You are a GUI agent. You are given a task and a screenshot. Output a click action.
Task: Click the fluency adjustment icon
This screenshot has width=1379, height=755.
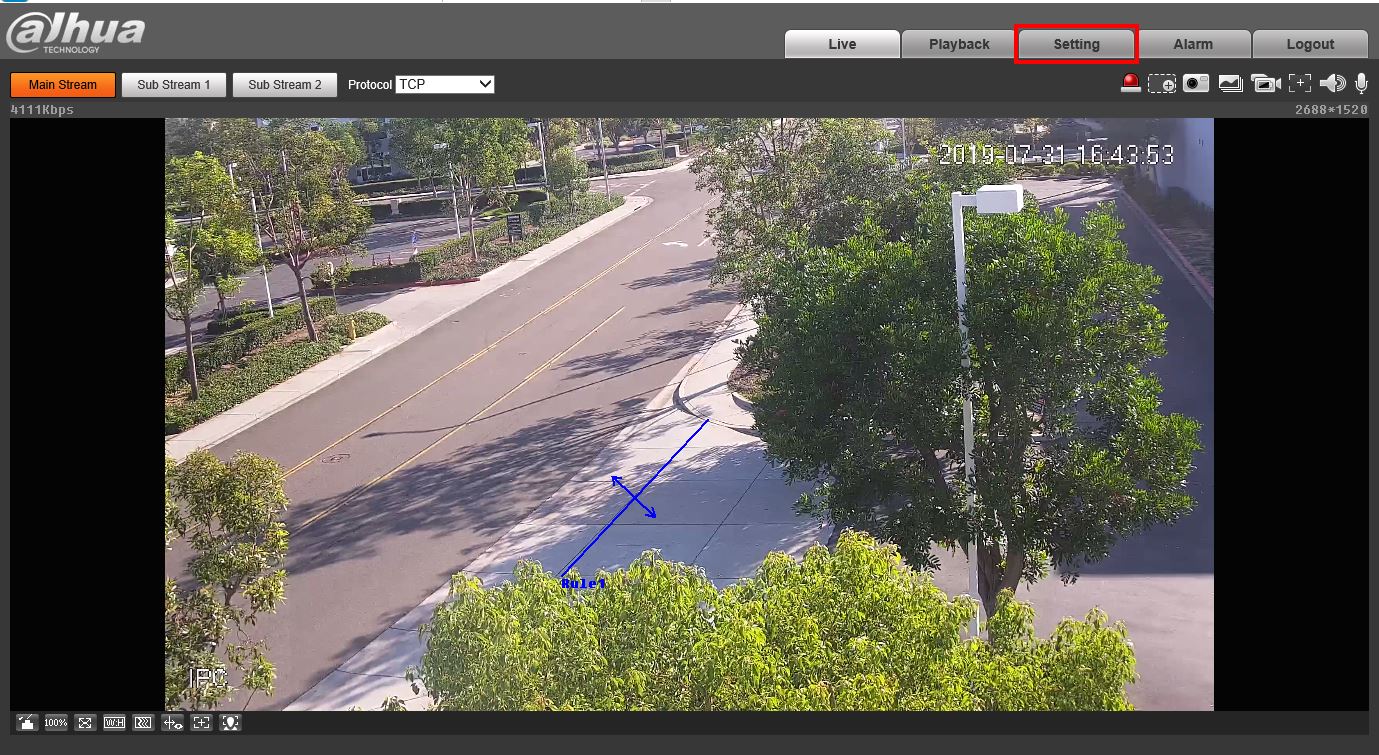[143, 723]
